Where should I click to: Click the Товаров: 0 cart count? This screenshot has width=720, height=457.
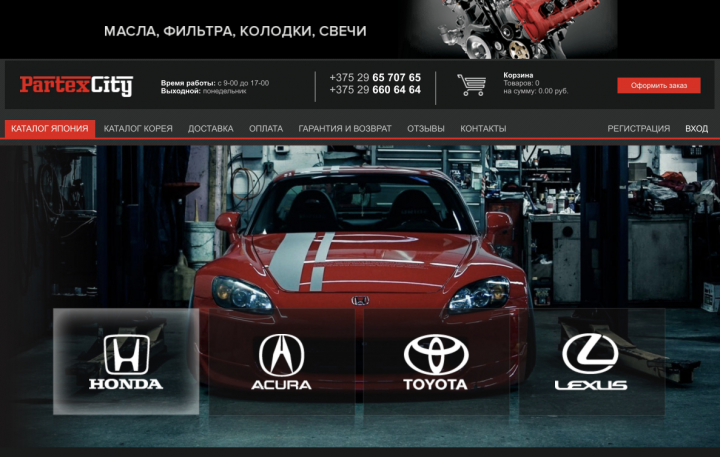click(521, 83)
